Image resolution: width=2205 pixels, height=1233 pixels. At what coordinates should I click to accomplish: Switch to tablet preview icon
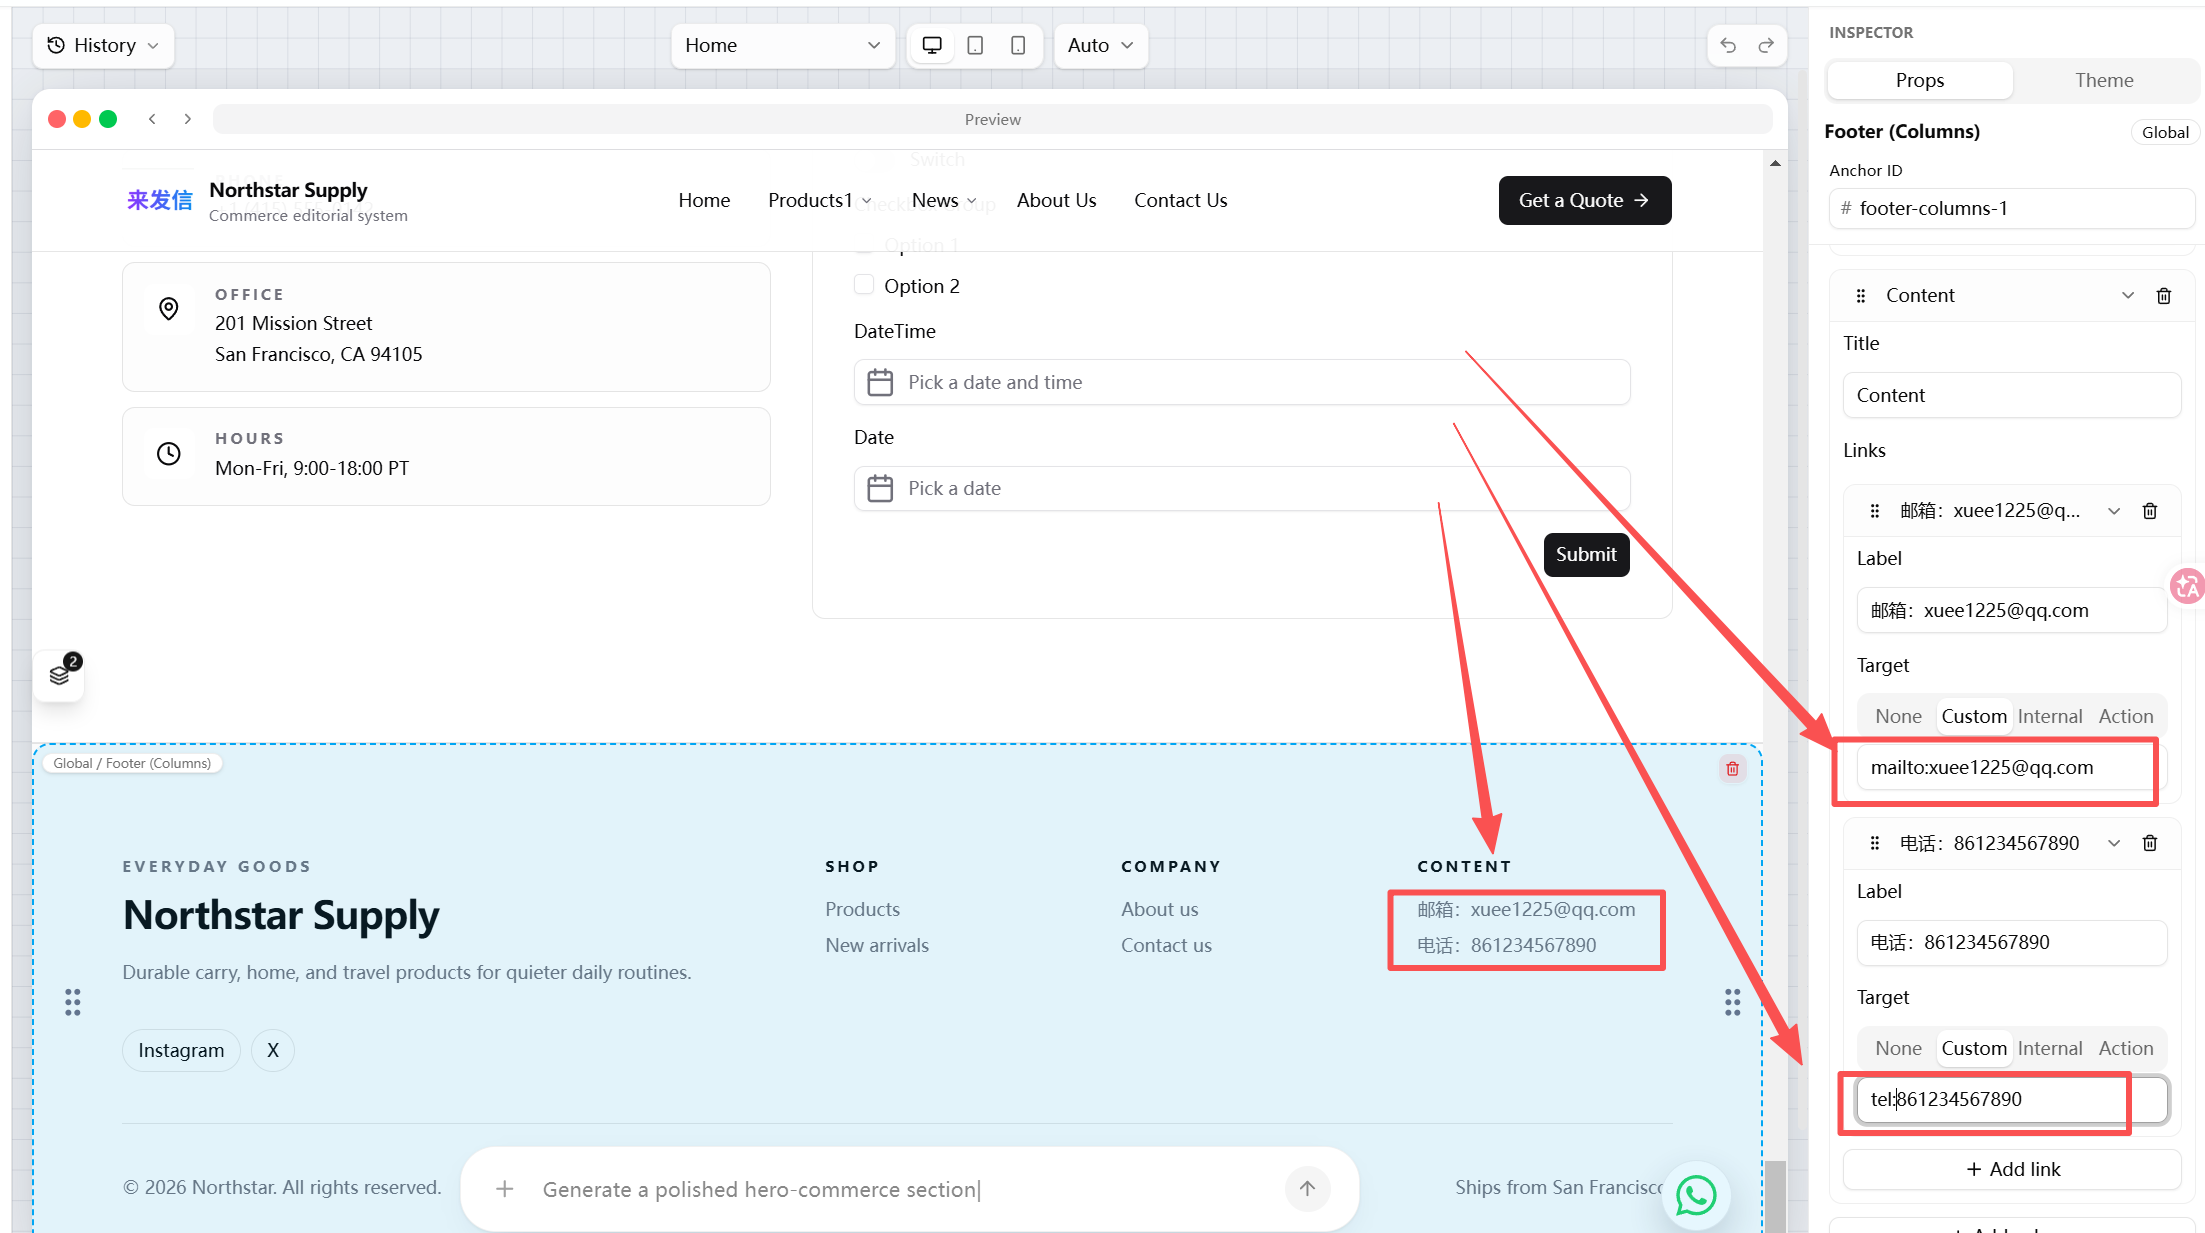(x=975, y=45)
